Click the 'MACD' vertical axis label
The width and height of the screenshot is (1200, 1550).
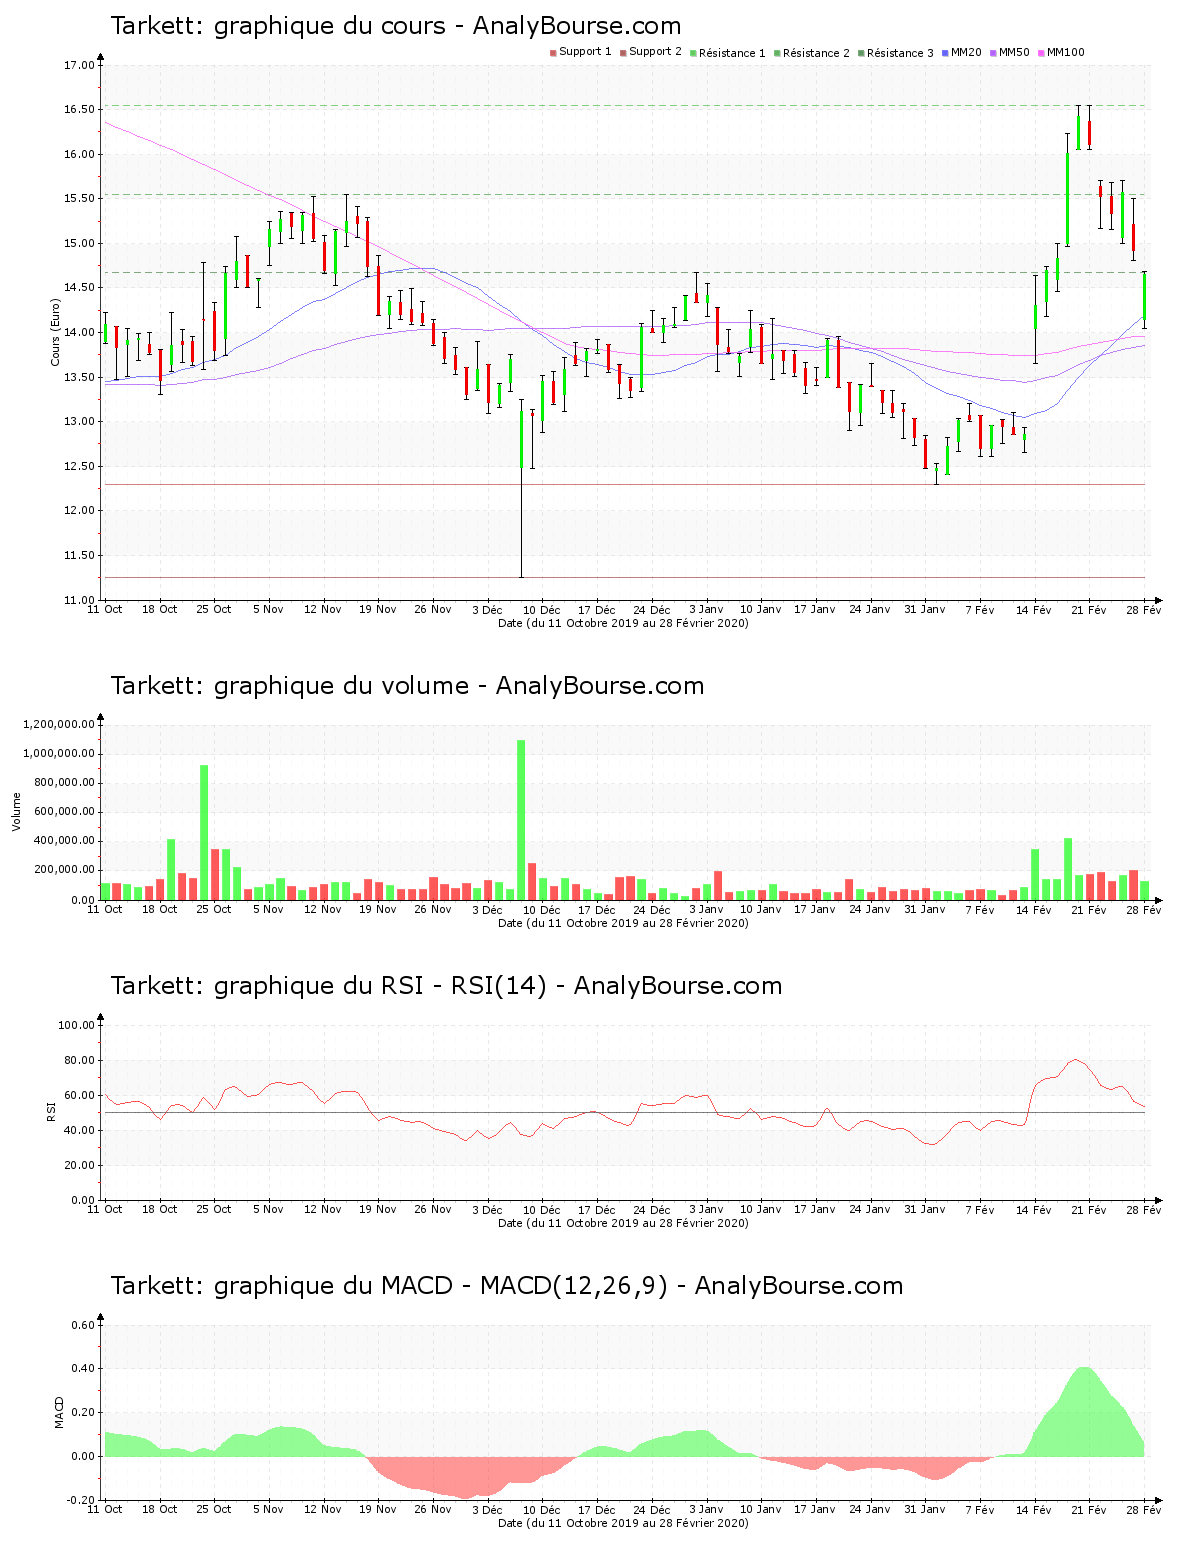coord(59,1412)
